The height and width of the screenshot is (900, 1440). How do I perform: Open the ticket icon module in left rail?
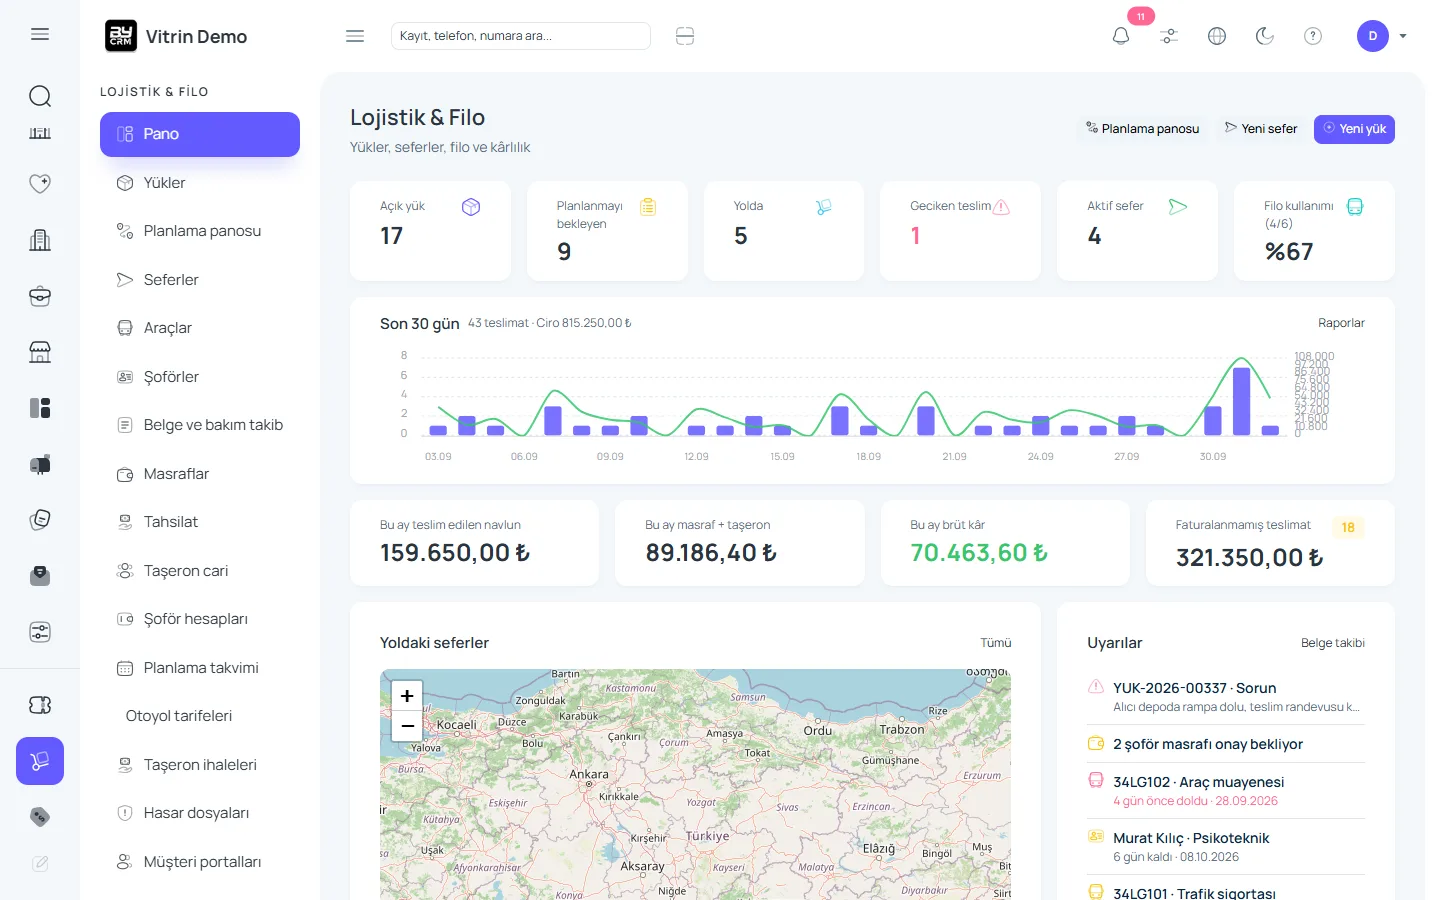(40, 705)
